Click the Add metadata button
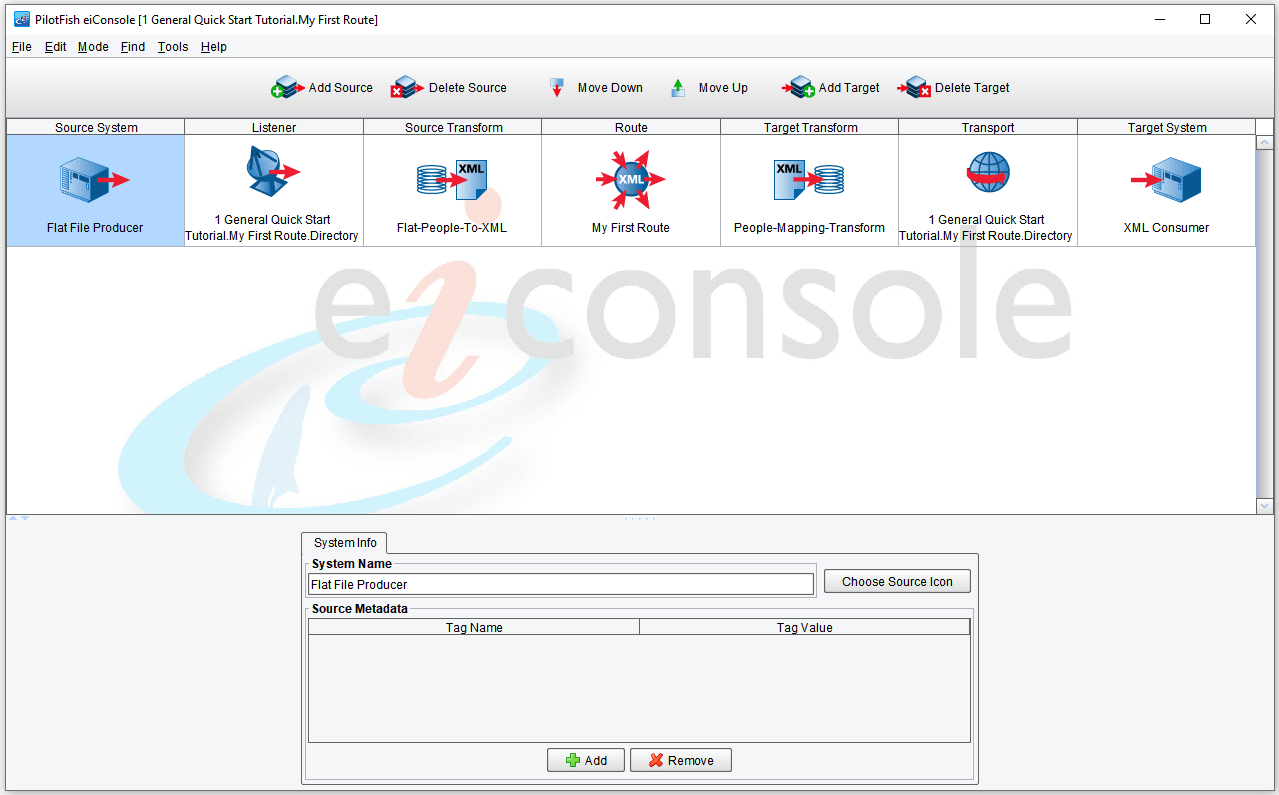The image size is (1279, 795). point(586,760)
